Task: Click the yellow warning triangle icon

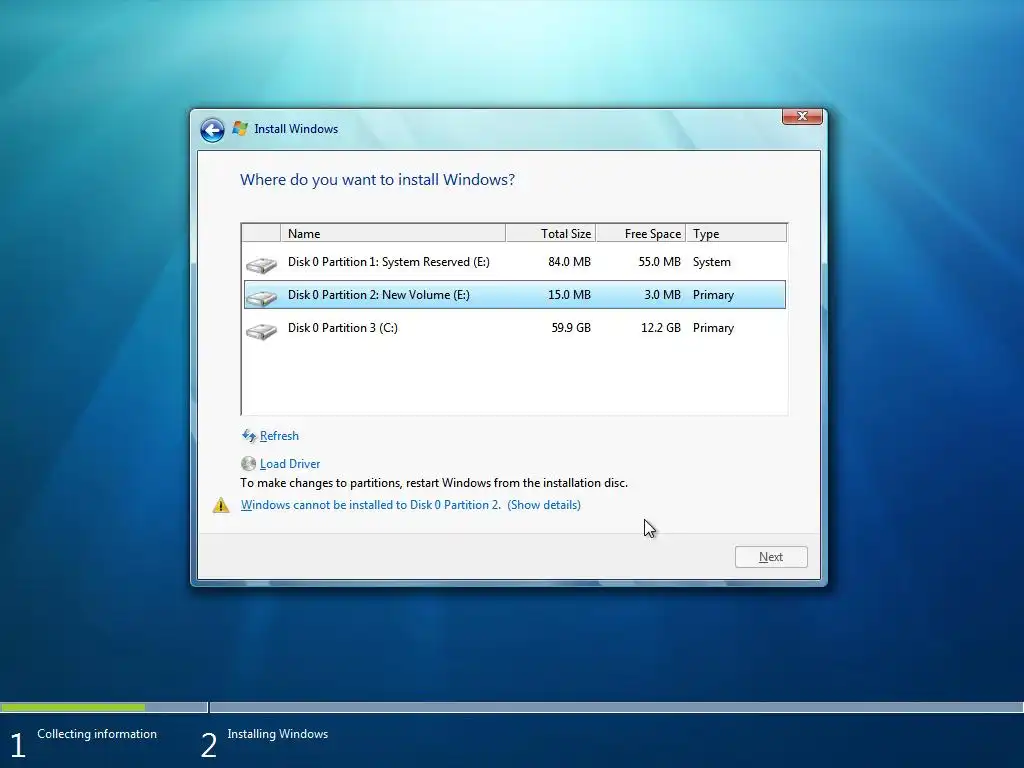Action: pos(221,505)
